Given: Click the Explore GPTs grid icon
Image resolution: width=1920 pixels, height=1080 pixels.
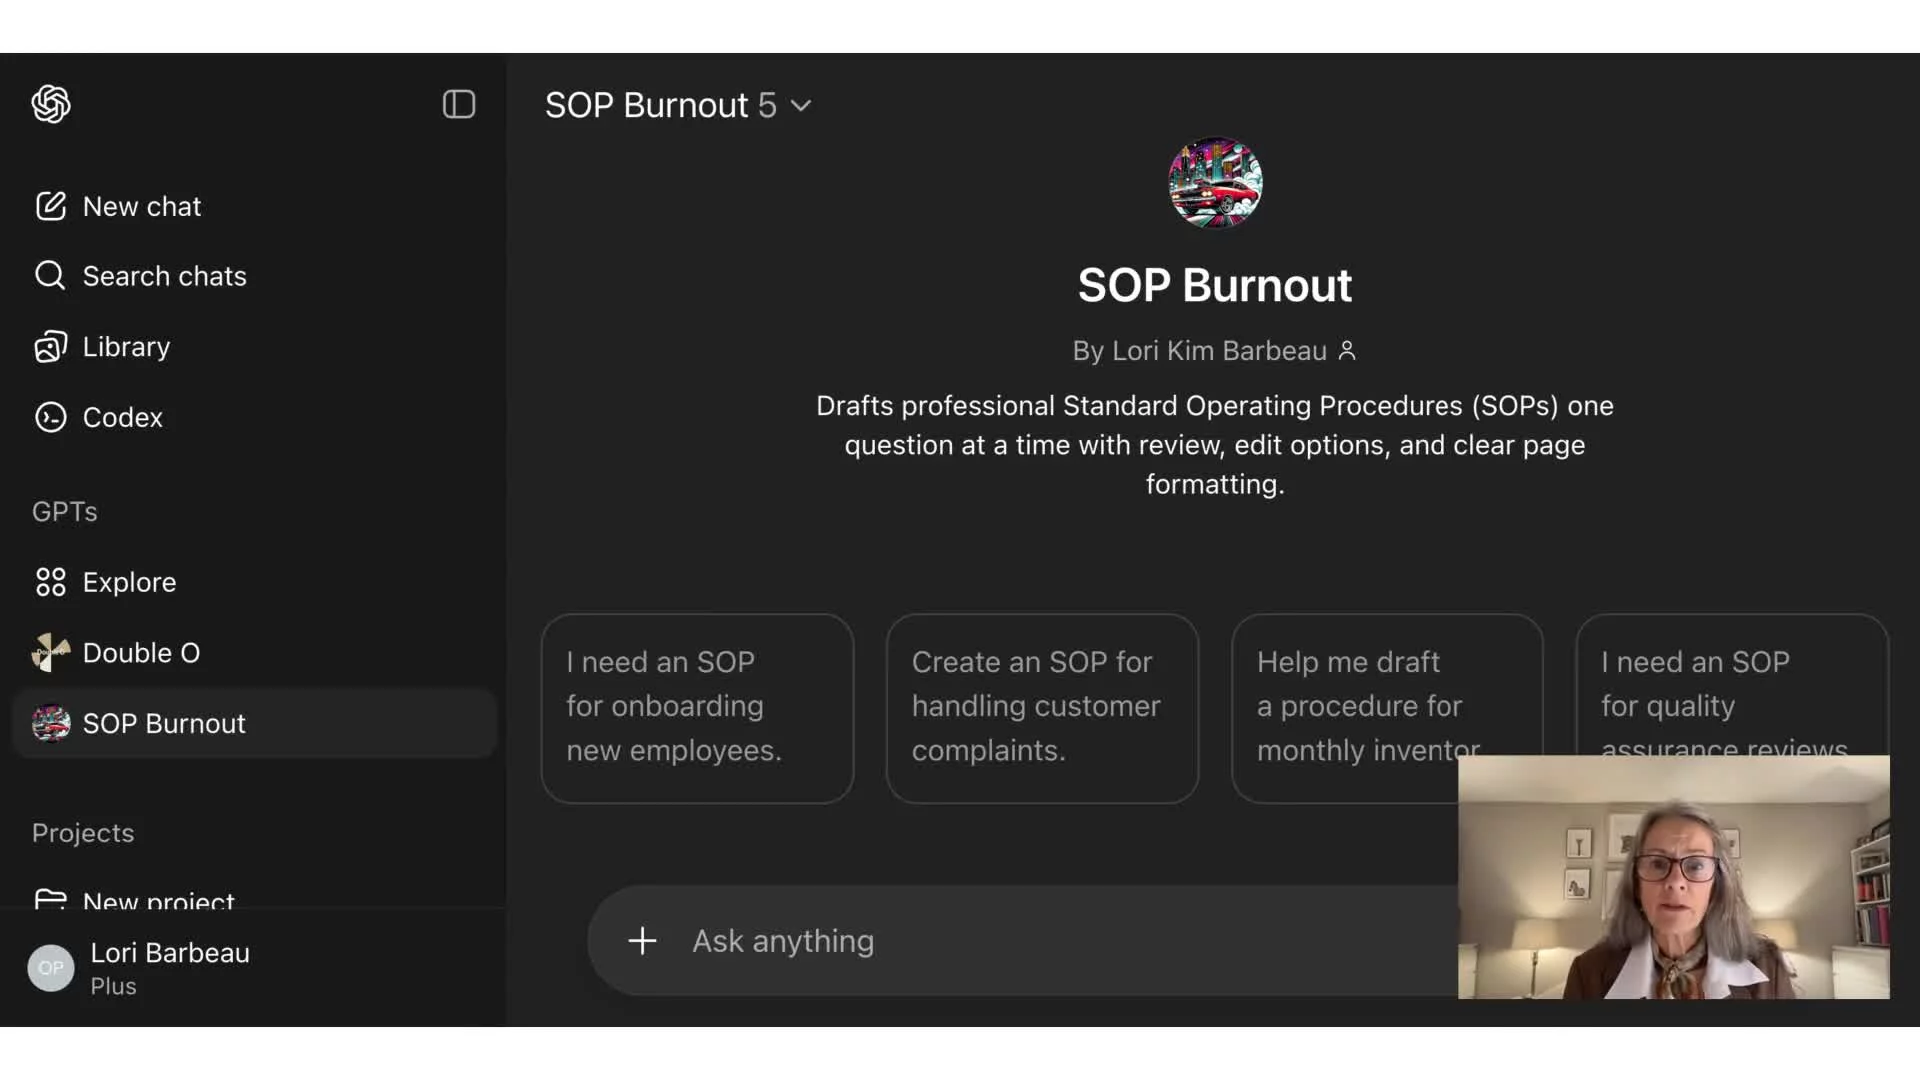Looking at the screenshot, I should 50,582.
